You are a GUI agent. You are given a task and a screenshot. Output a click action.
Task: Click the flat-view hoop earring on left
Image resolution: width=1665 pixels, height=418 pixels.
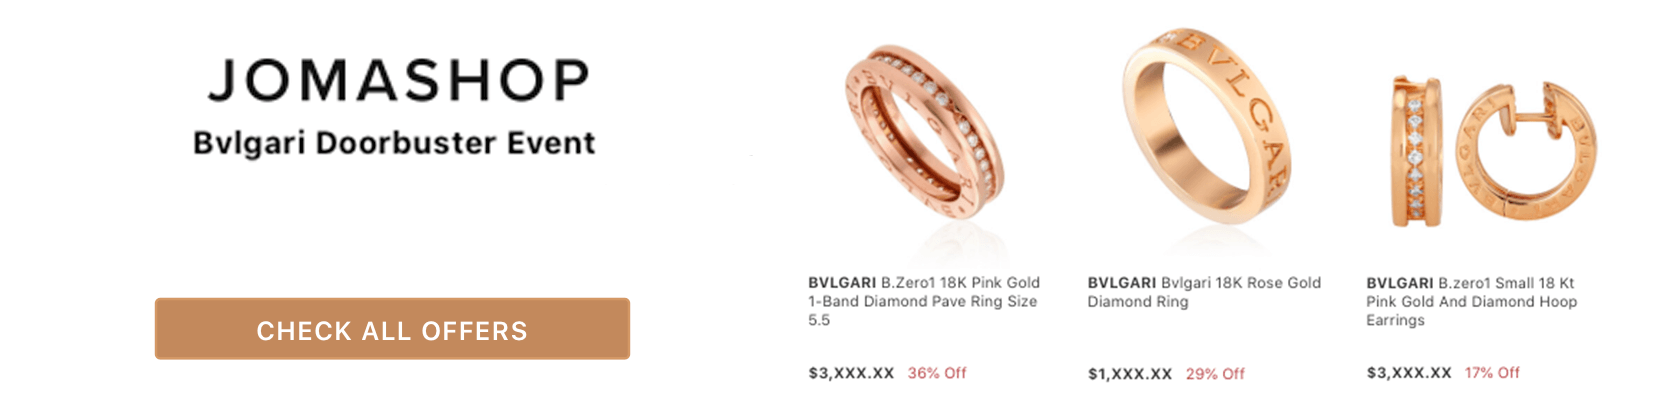[x=1415, y=152]
